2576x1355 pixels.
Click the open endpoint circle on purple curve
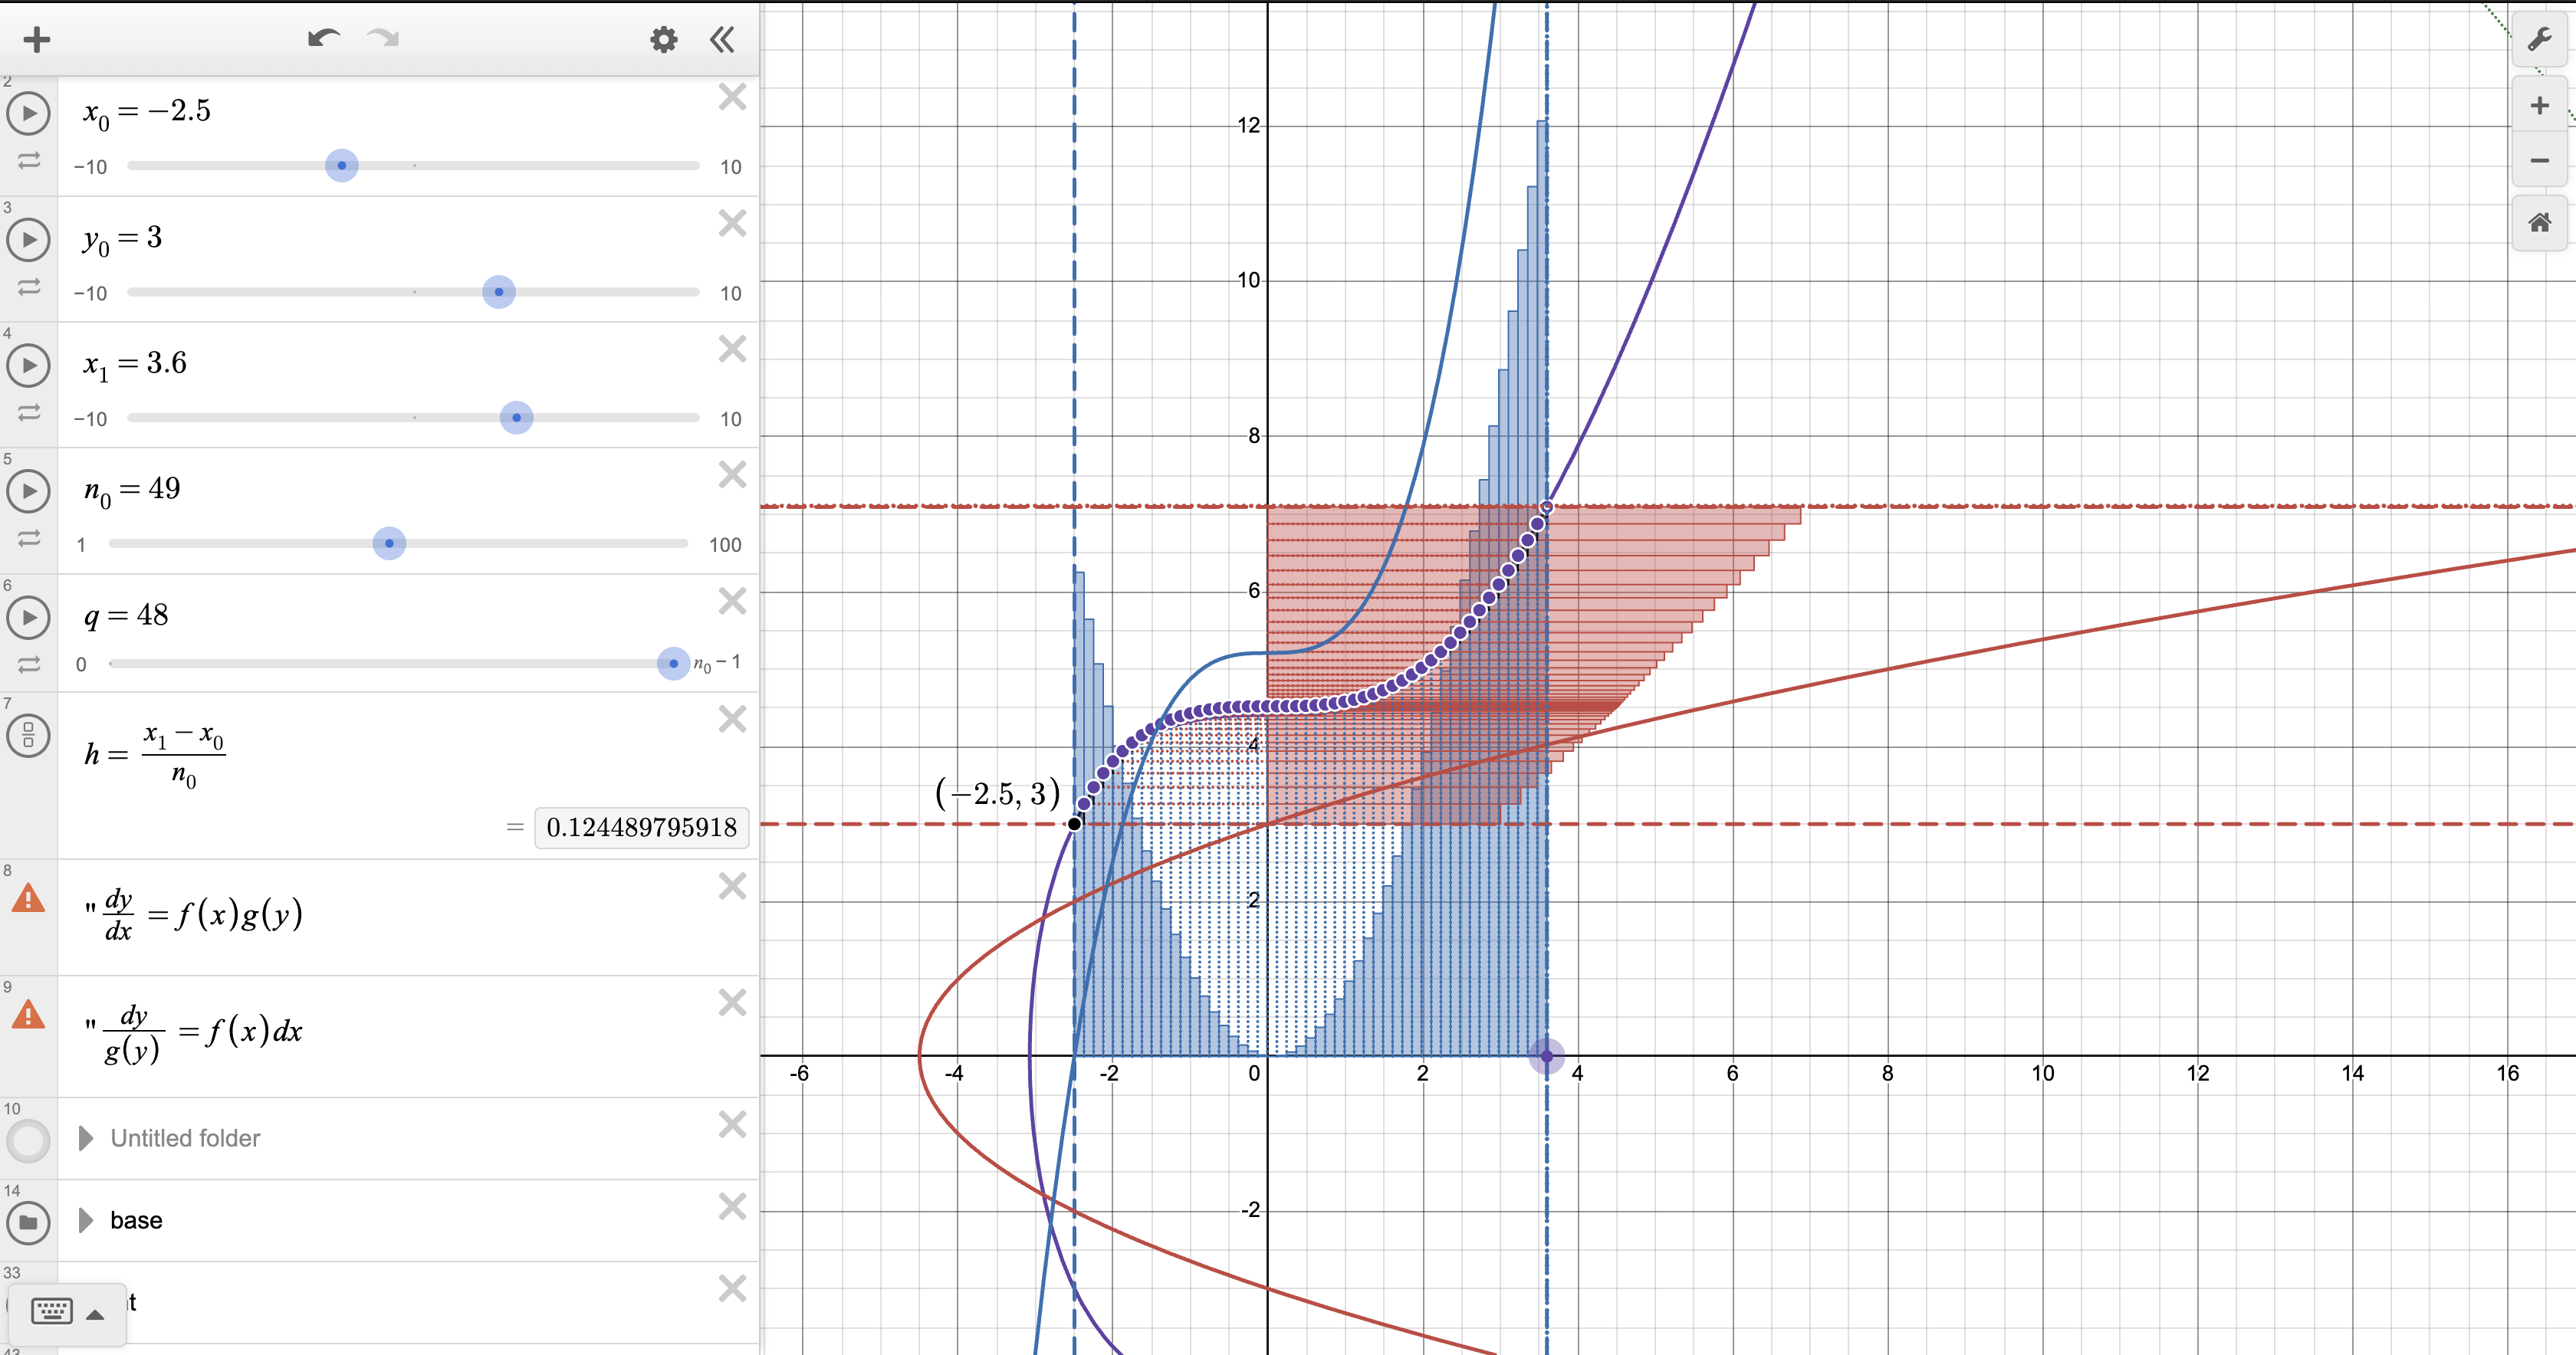[1547, 508]
